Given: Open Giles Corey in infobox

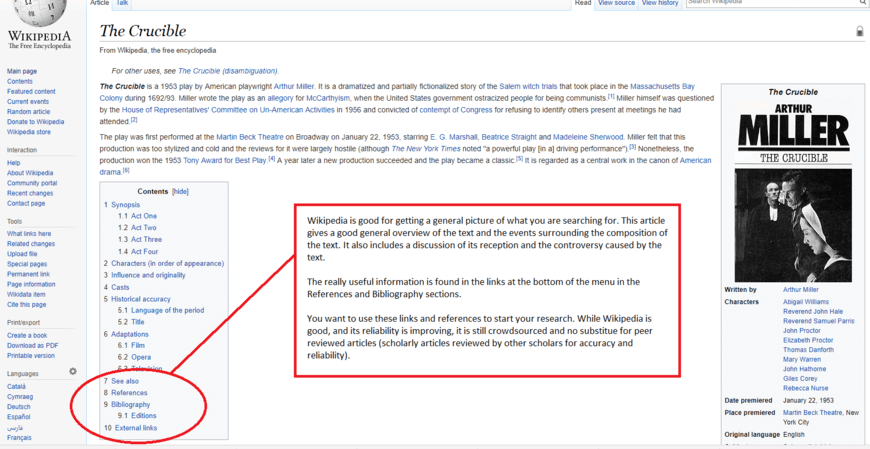Looking at the screenshot, I should (x=800, y=379).
